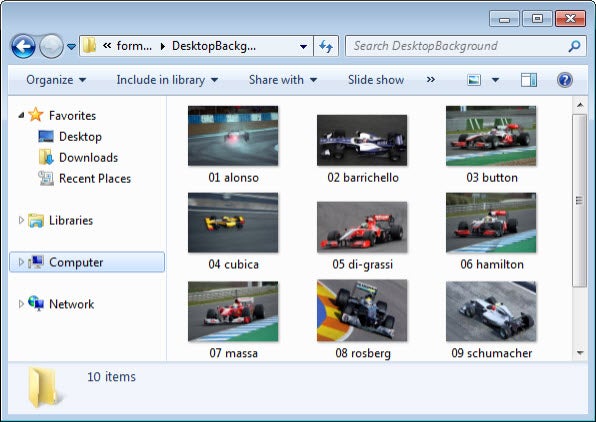The image size is (596, 422).
Task: Open the arrow between "form..." and DesktopBackg...
Action: pyautogui.click(x=163, y=46)
